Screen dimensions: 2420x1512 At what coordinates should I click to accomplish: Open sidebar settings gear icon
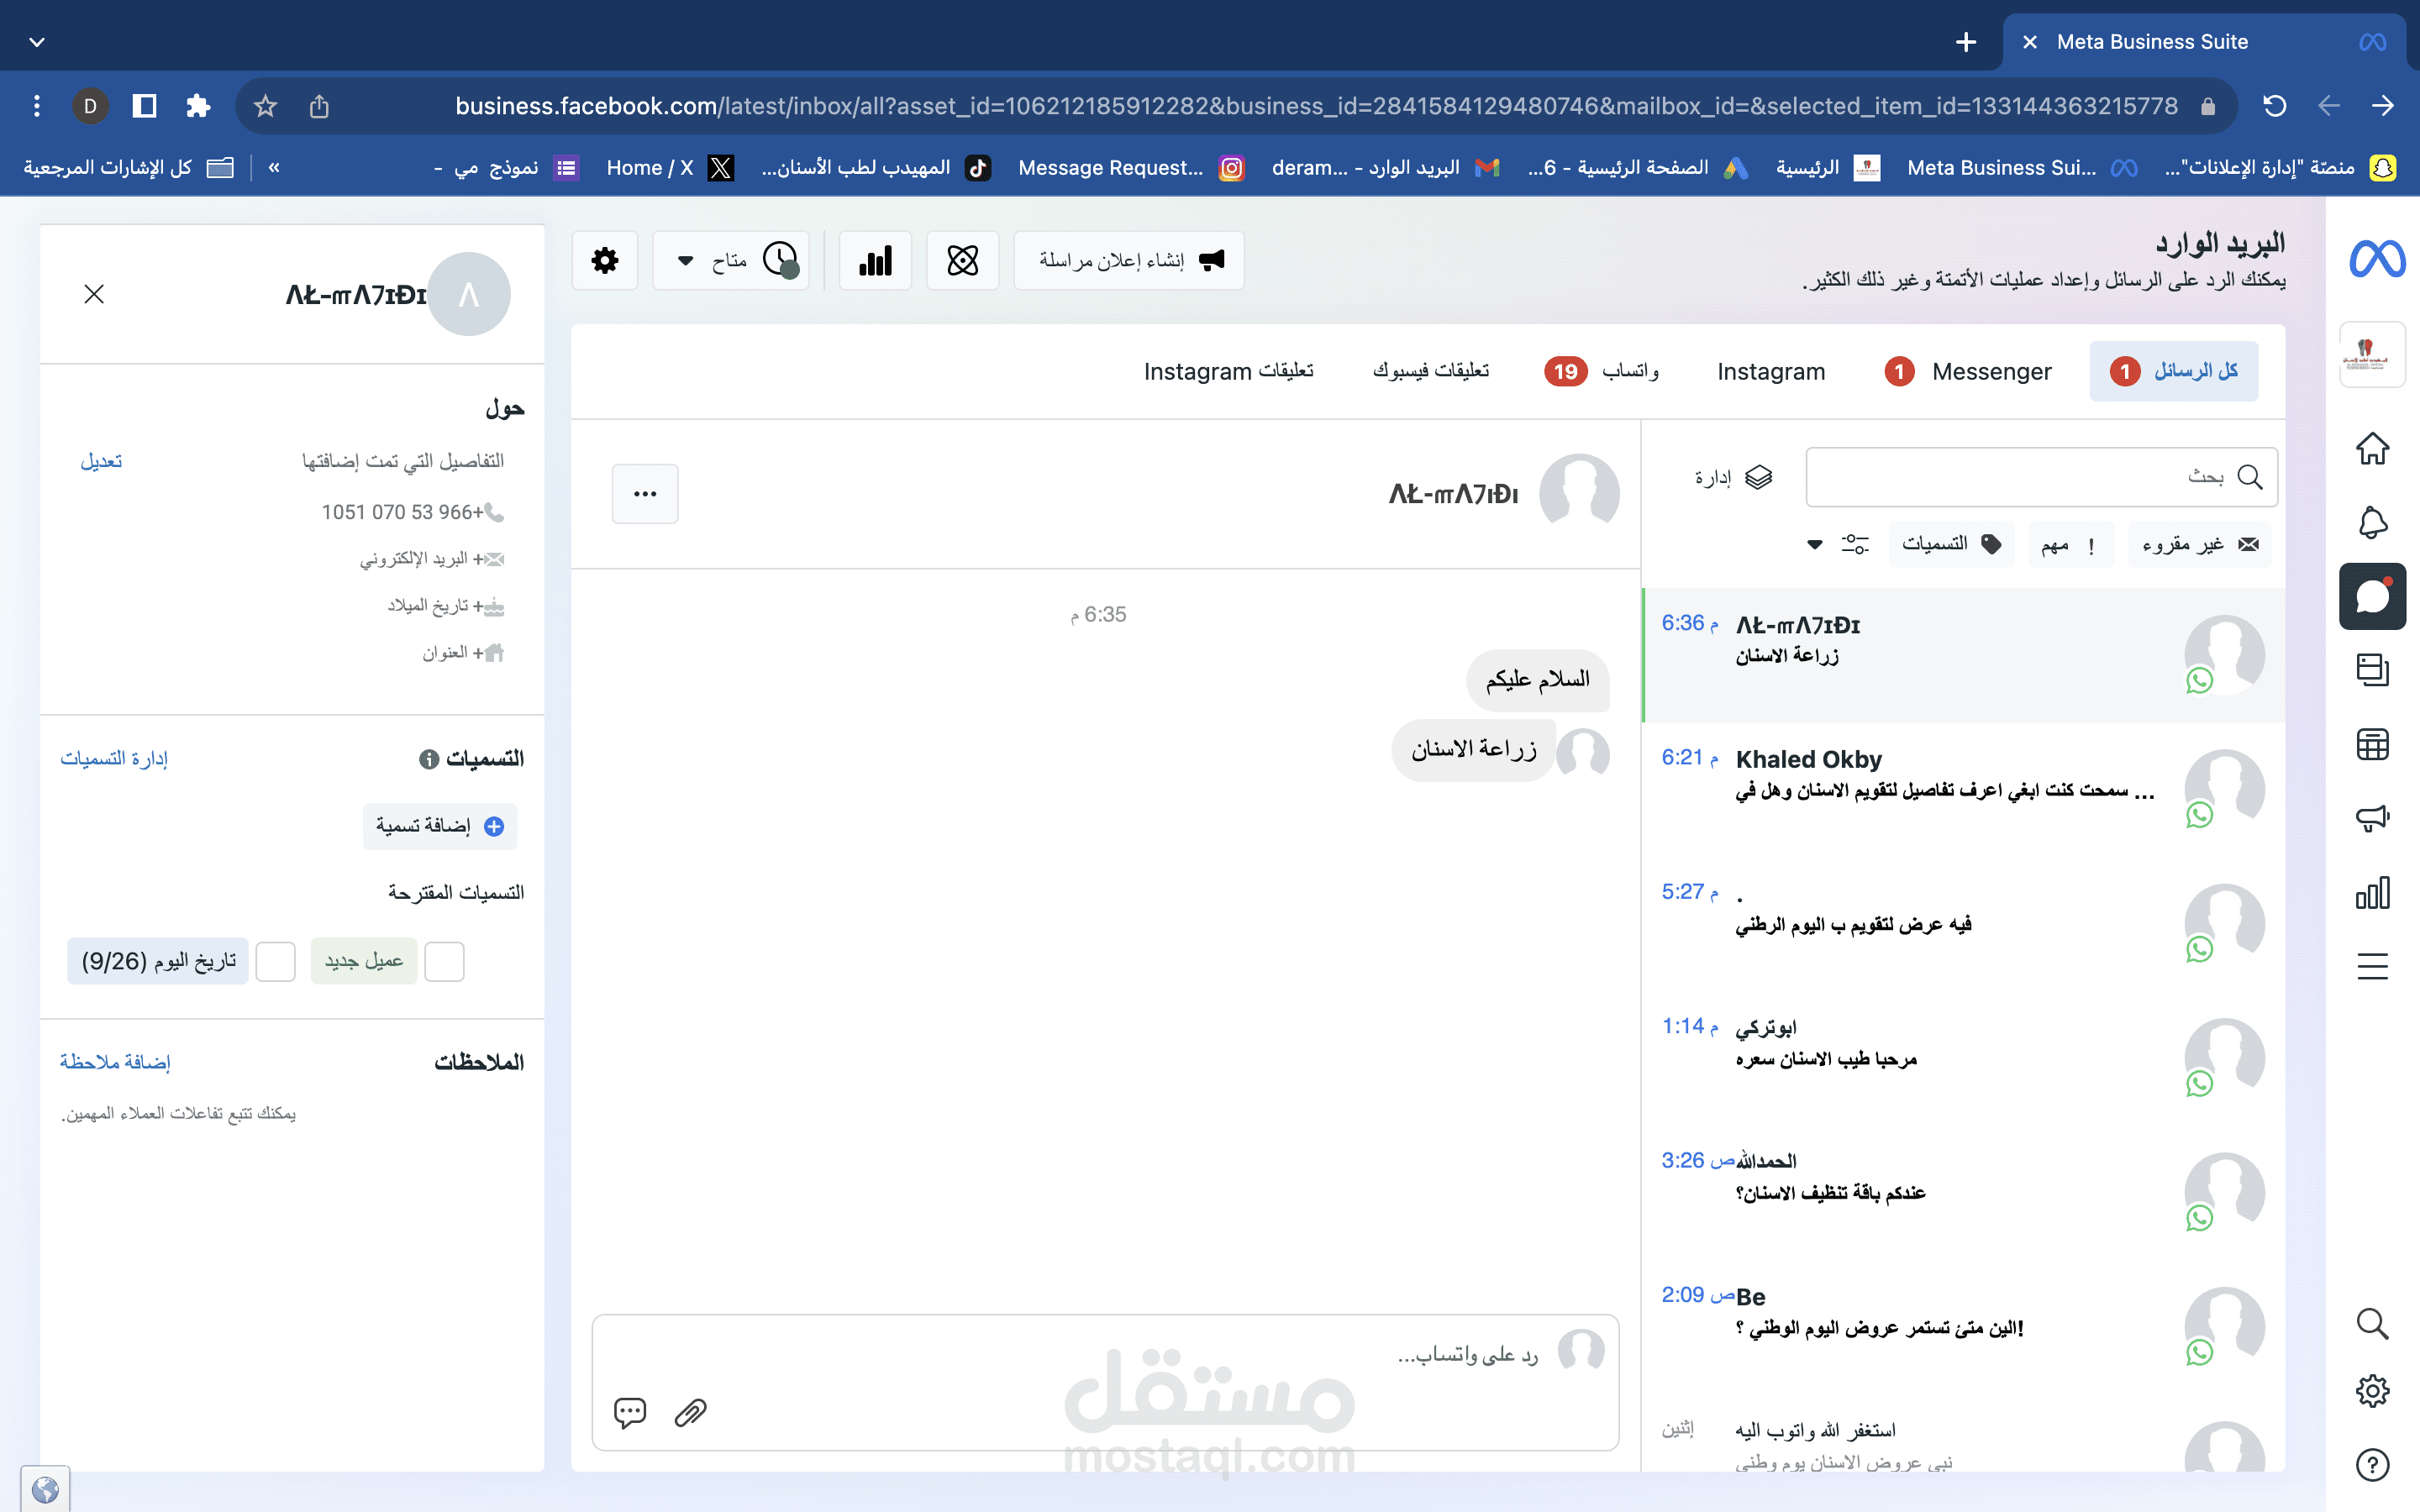click(2372, 1390)
